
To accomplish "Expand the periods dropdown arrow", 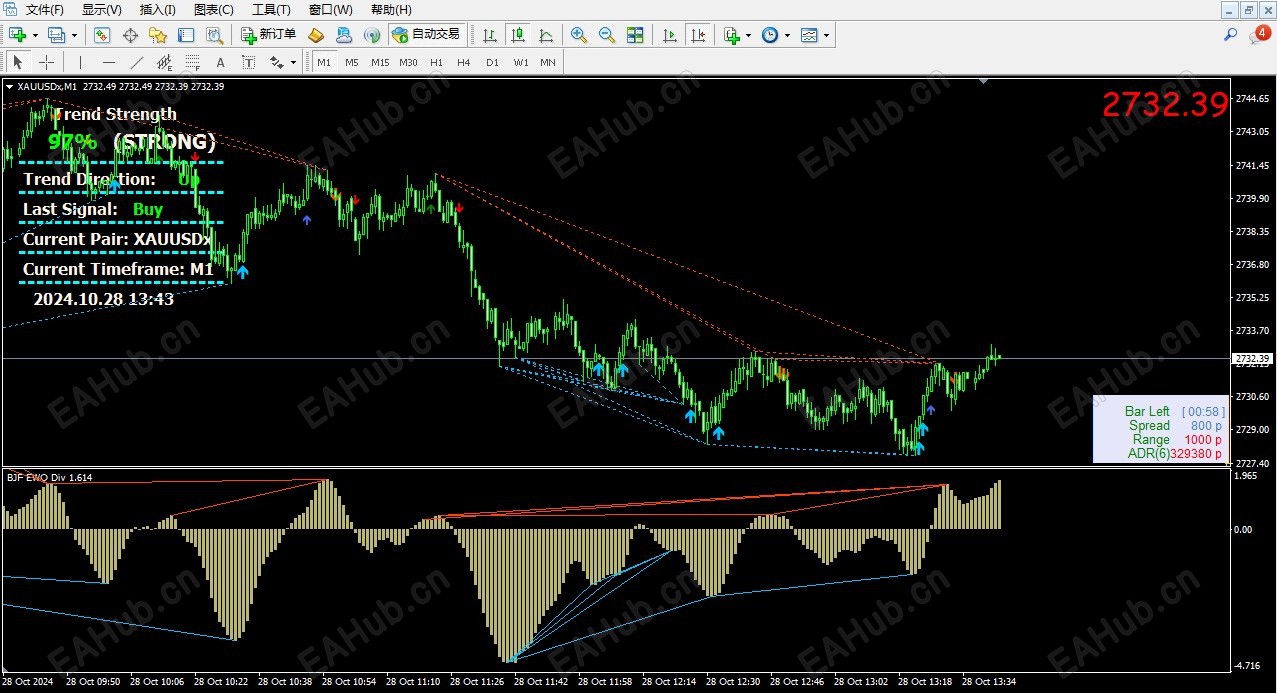I will tap(787, 35).
